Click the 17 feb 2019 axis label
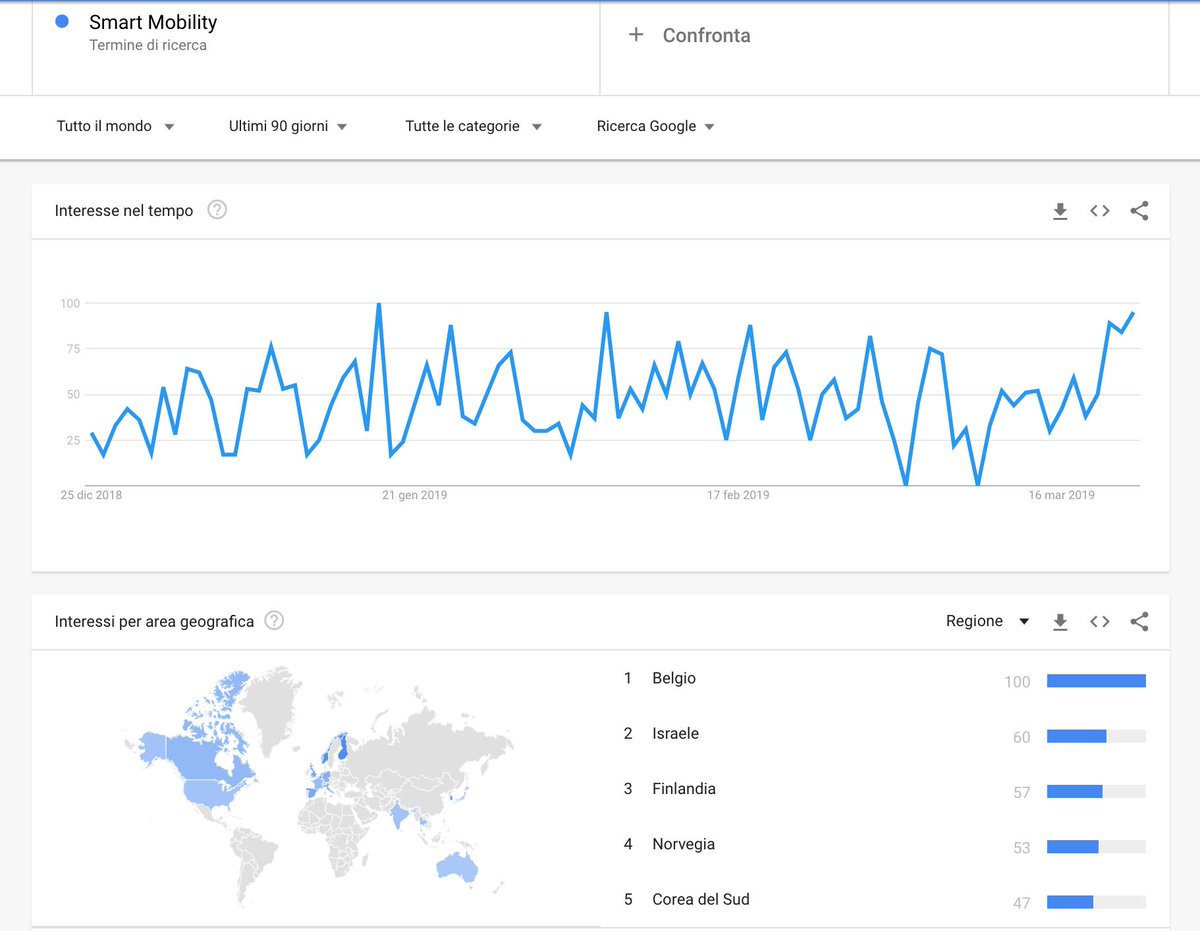This screenshot has width=1200, height=931. tap(738, 495)
